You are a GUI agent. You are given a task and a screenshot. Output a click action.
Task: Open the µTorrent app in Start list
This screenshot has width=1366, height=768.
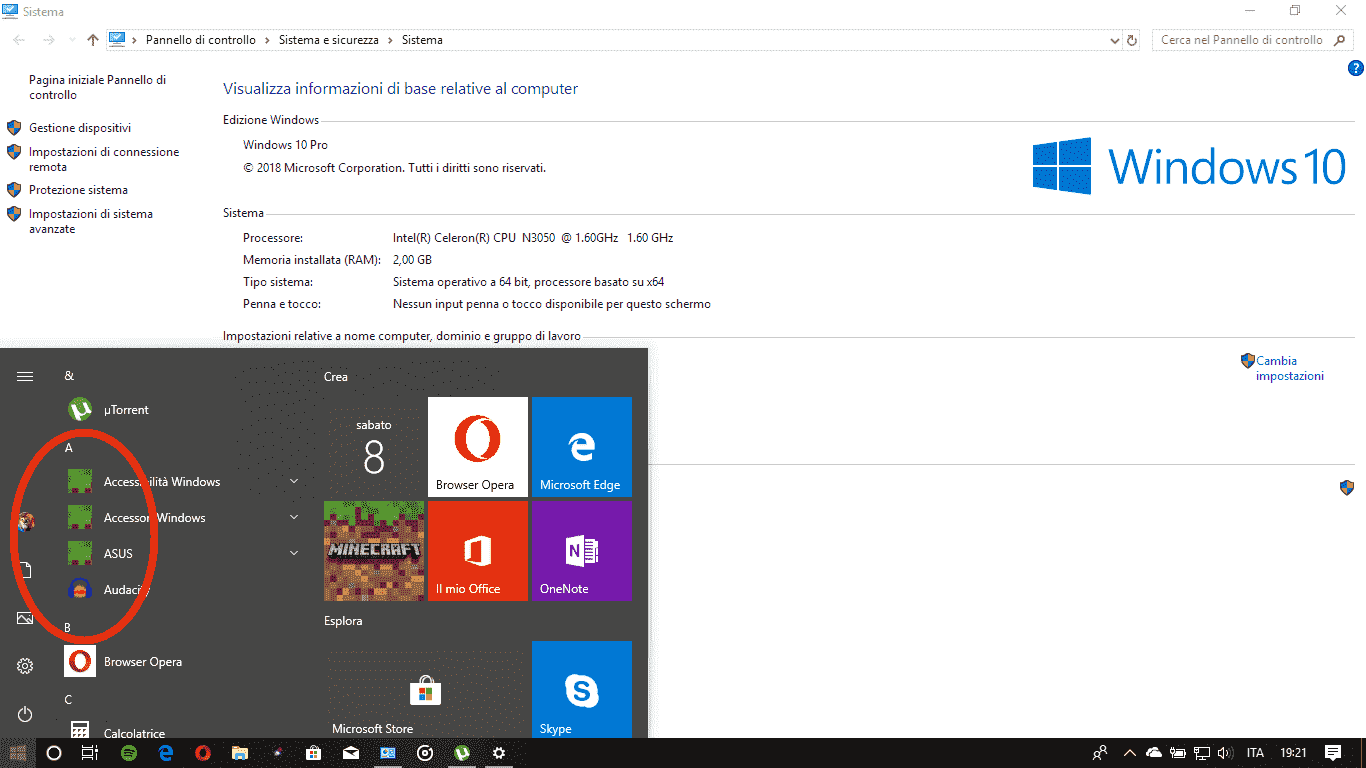click(125, 410)
